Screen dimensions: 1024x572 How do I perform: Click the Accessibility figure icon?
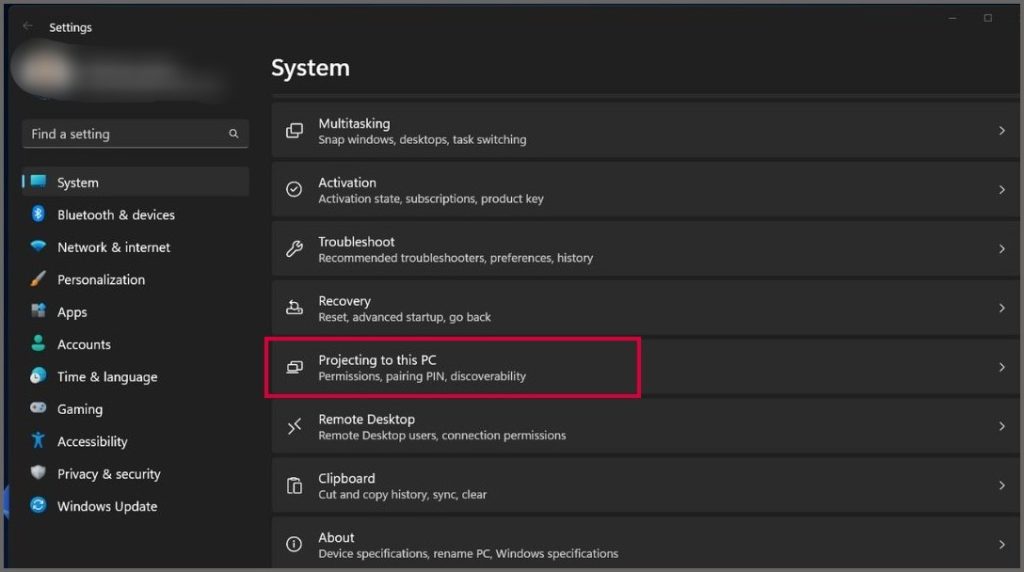(39, 440)
